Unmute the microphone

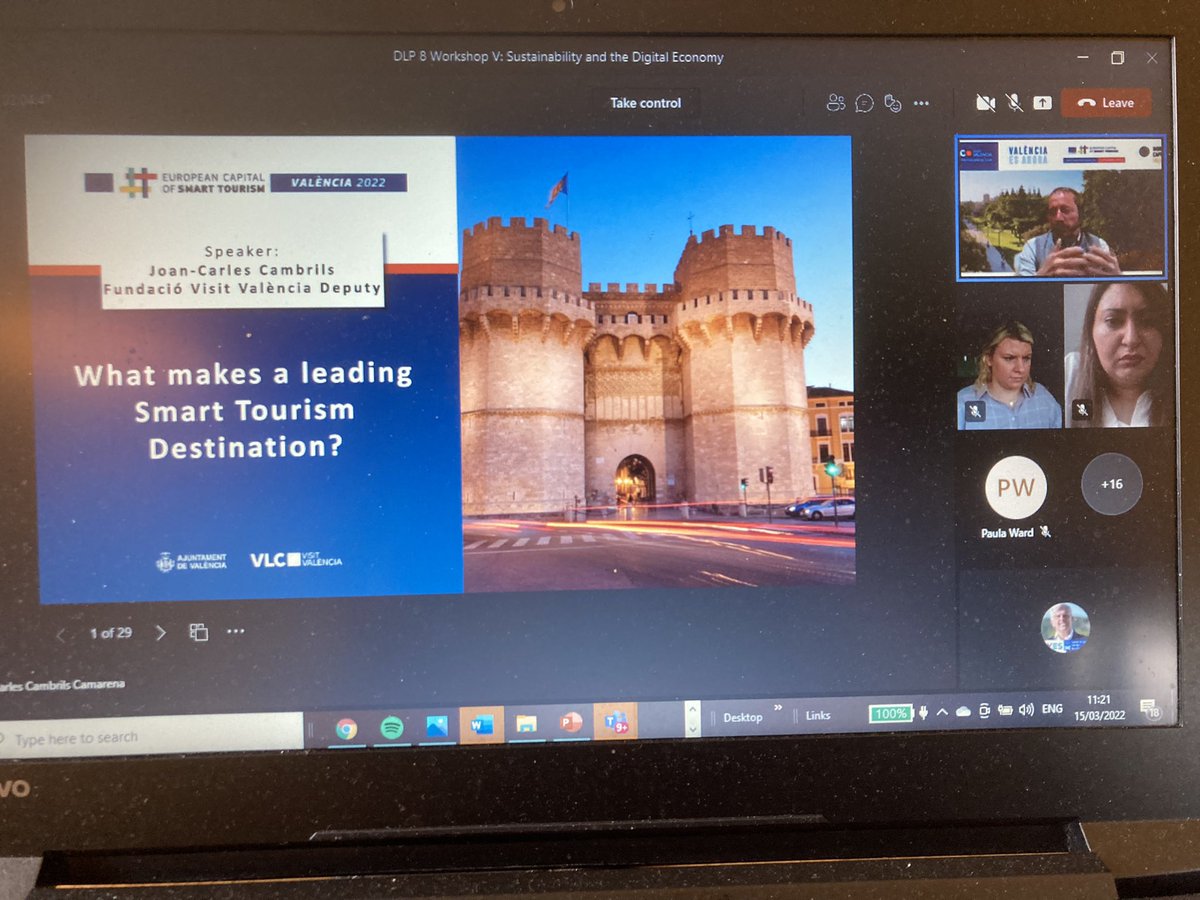(1014, 102)
